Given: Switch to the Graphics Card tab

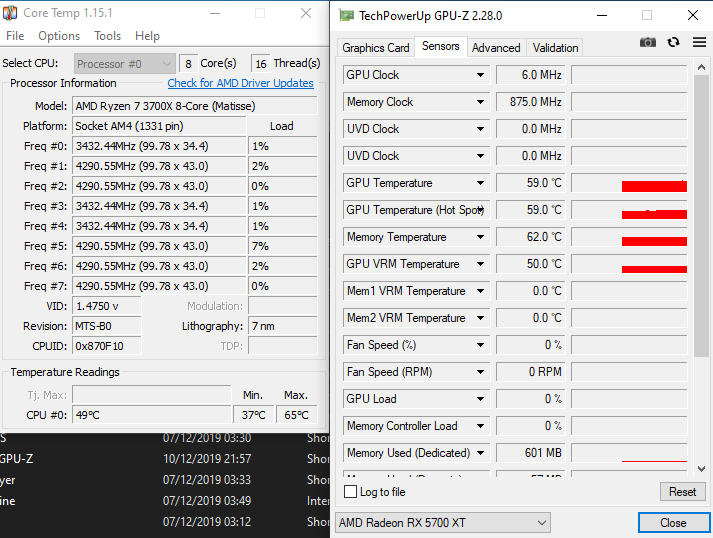Looking at the screenshot, I should point(376,48).
